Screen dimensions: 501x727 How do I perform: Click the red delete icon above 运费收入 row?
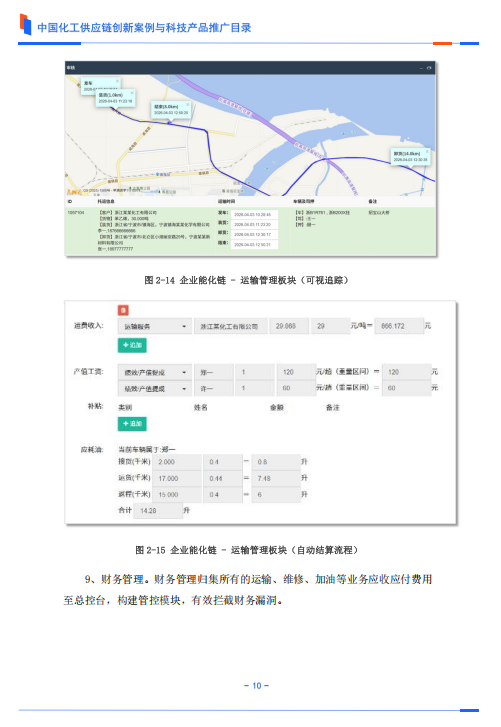[x=123, y=310]
